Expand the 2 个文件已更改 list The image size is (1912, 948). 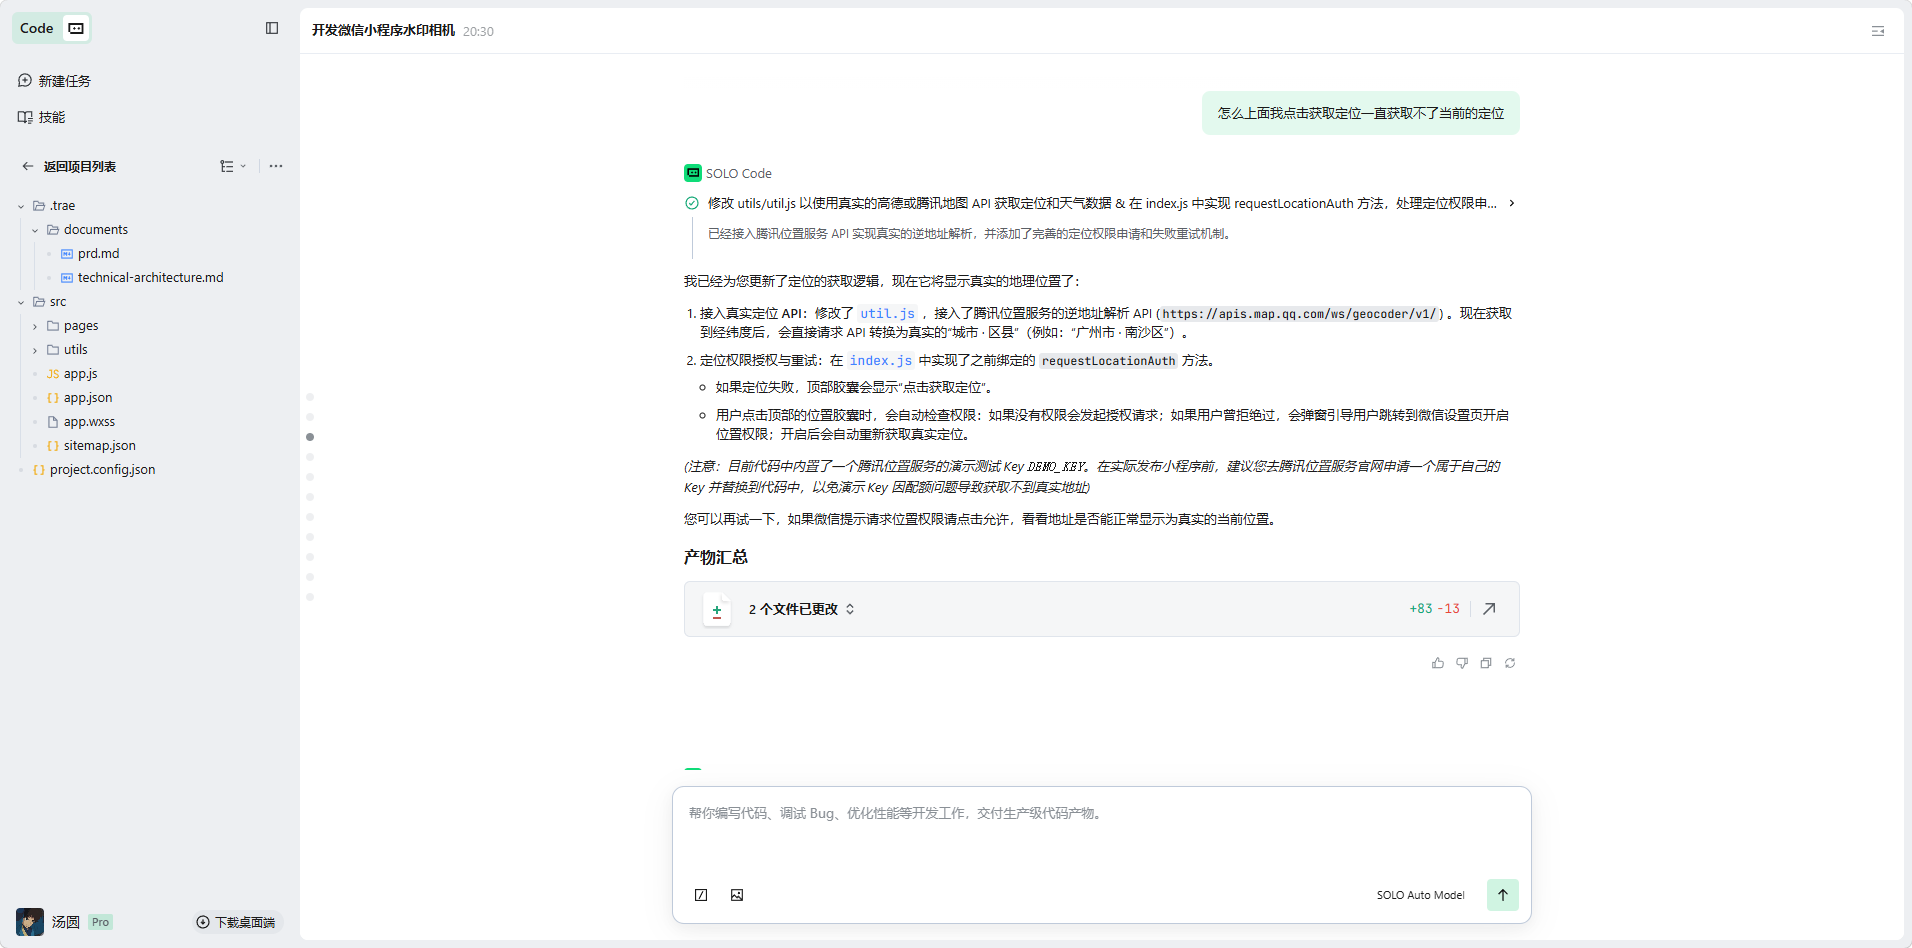[x=801, y=609]
